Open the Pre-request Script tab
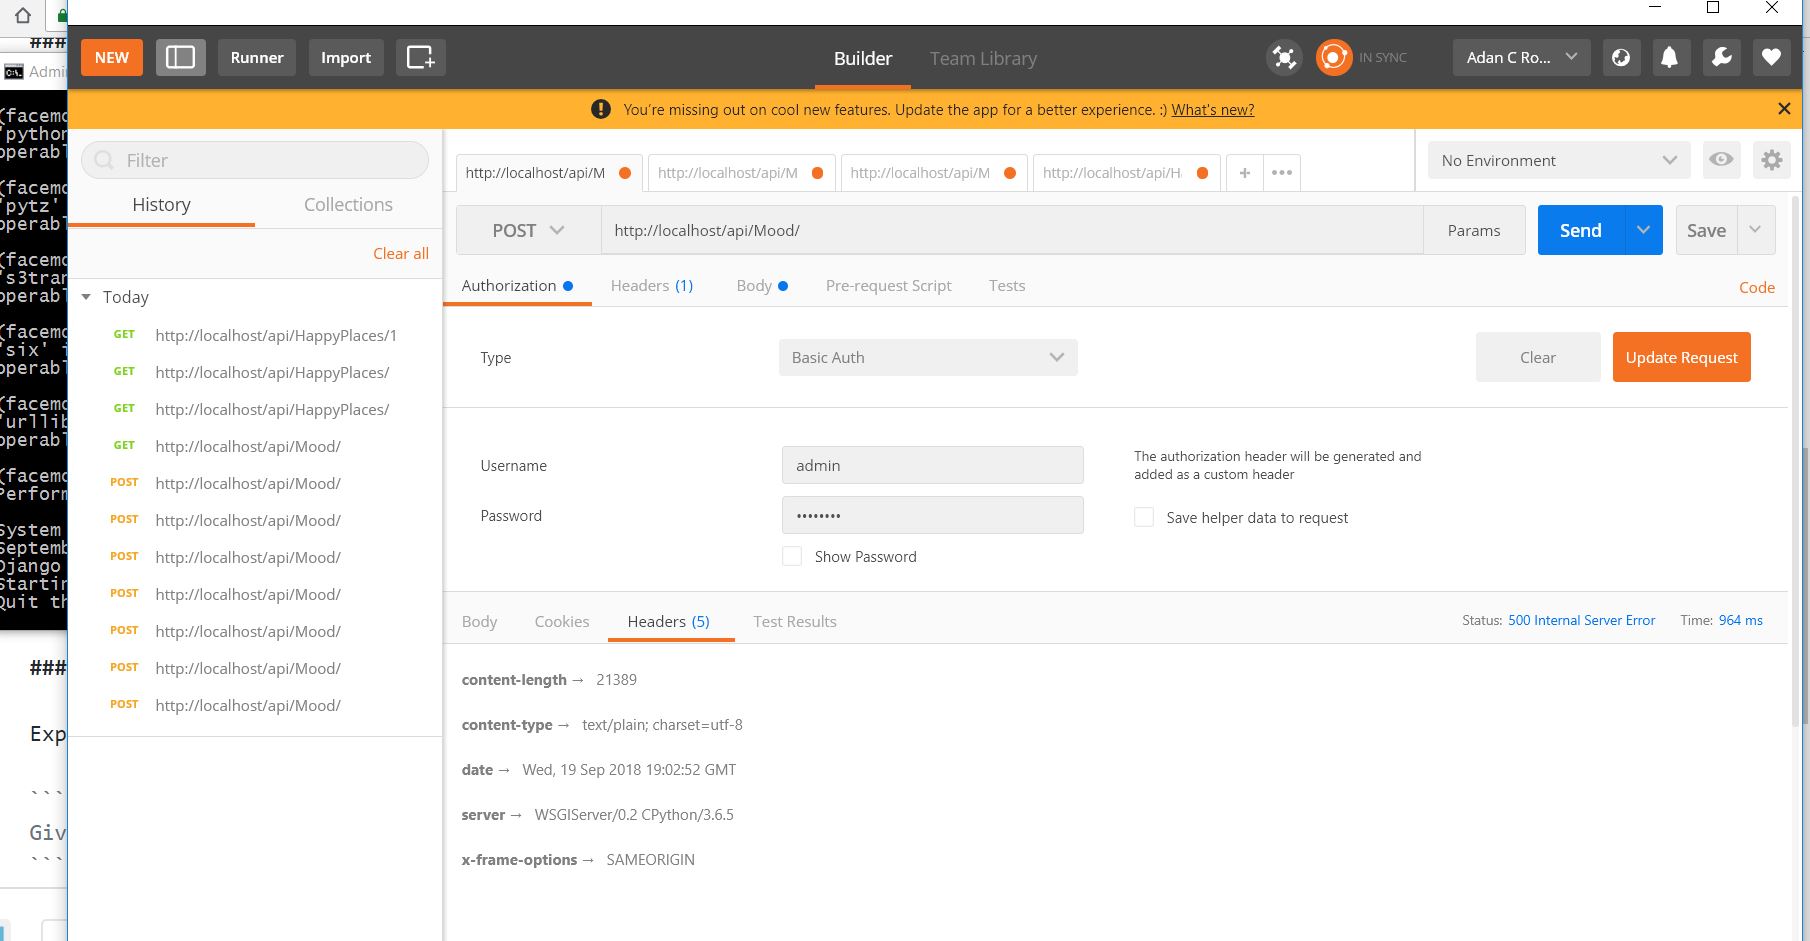 click(x=888, y=285)
